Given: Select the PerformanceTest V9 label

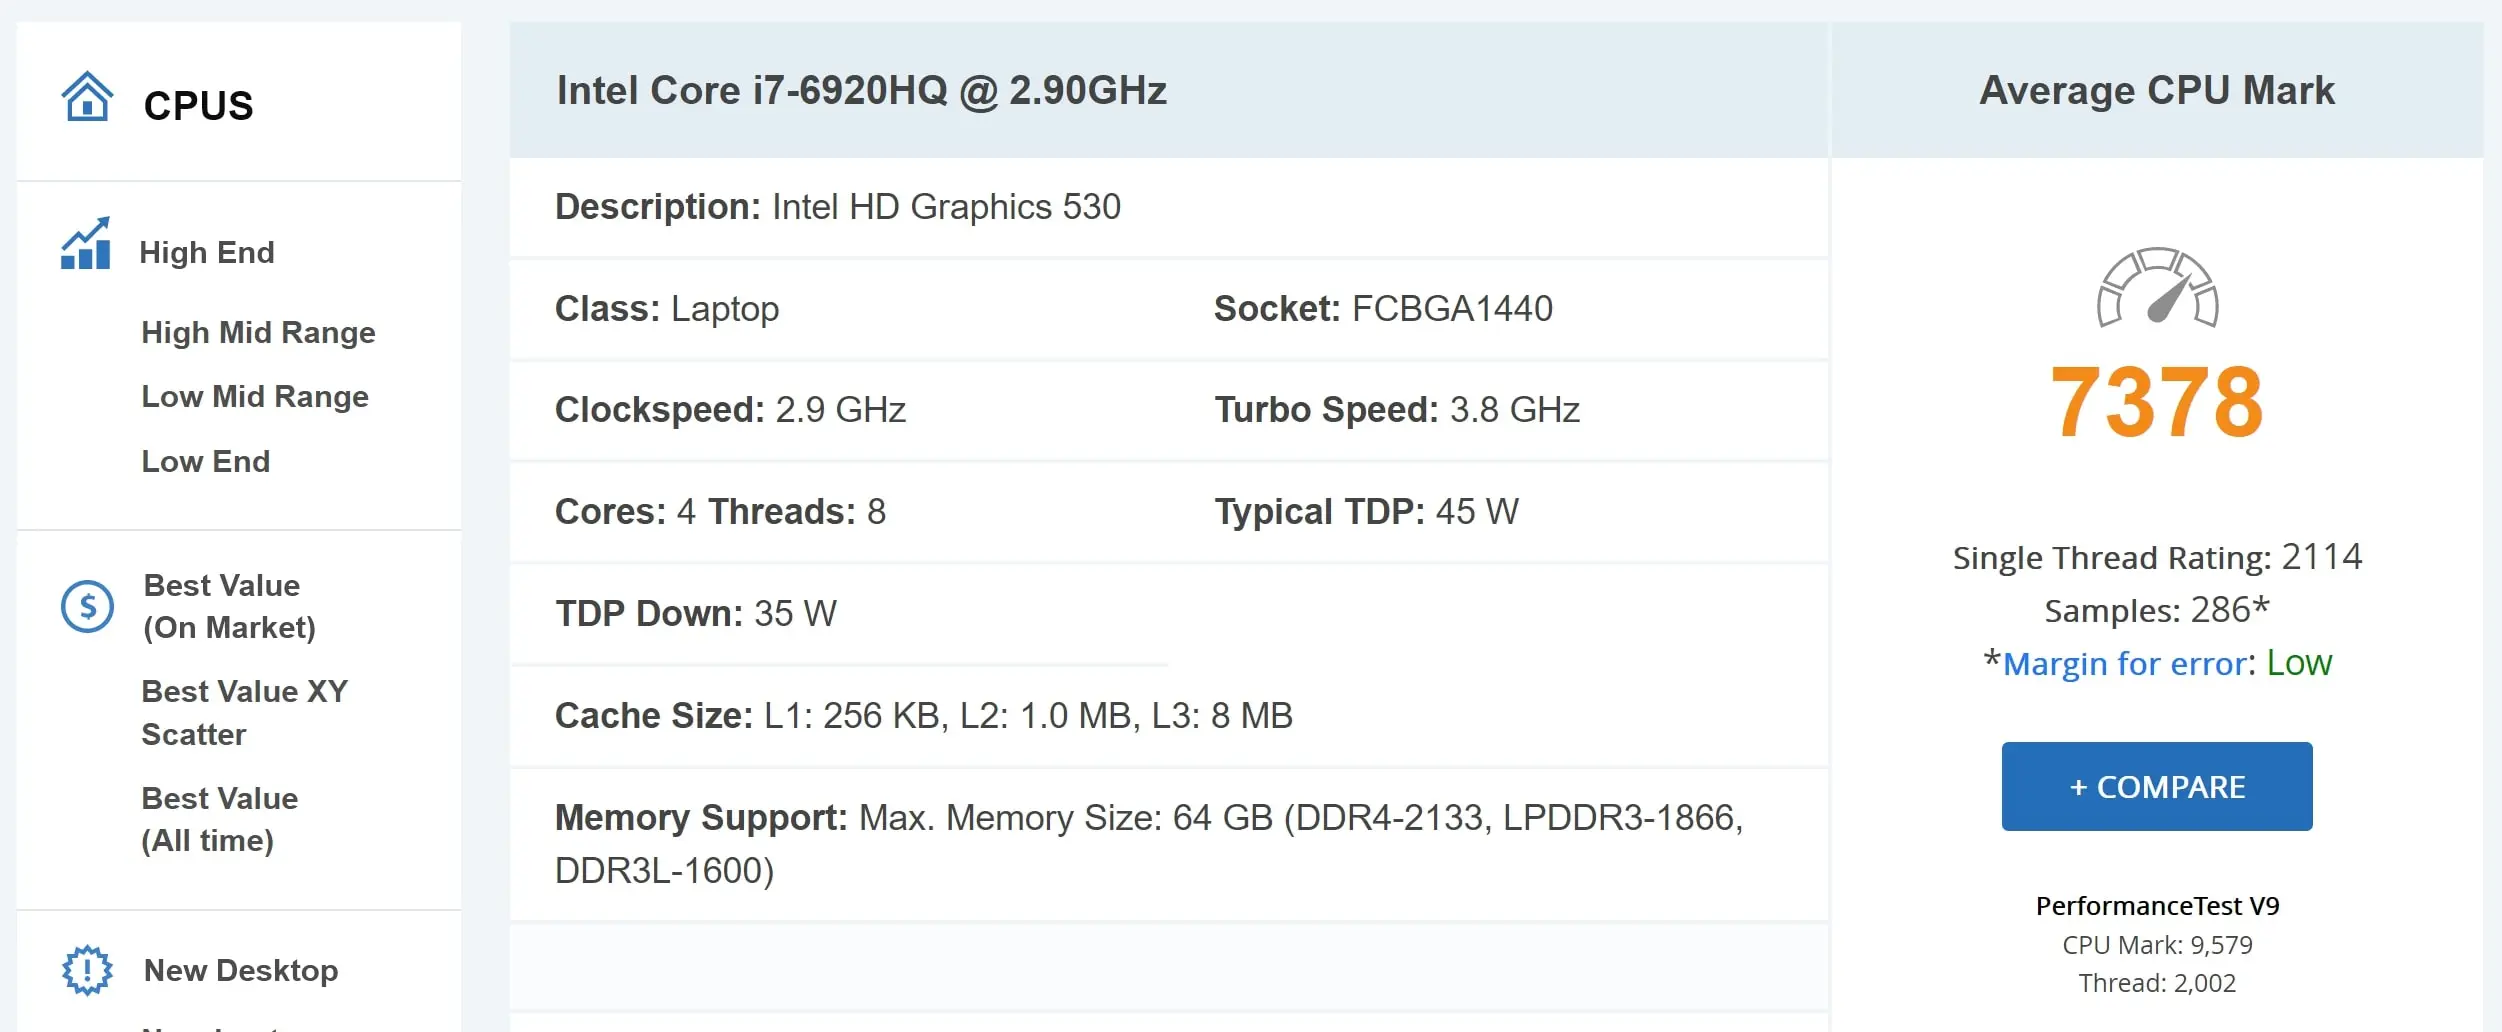Looking at the screenshot, I should point(2157,905).
